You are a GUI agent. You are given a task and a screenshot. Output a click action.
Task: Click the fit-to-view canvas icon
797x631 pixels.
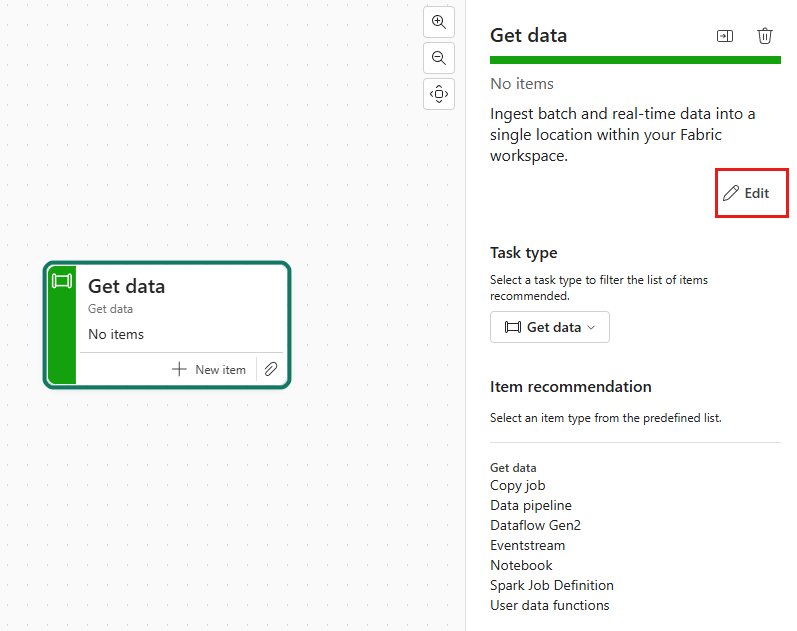click(438, 94)
